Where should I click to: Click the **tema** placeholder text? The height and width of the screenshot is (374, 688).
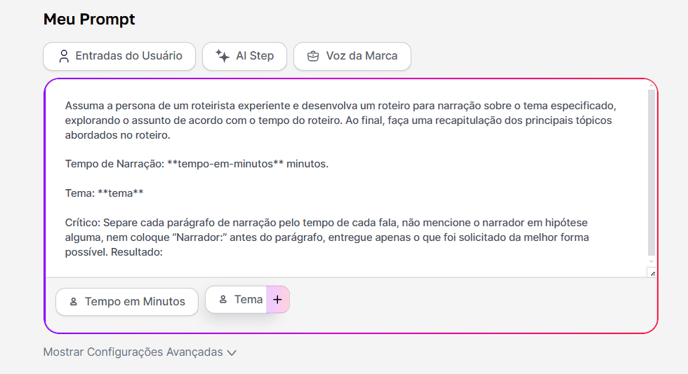pyautogui.click(x=121, y=193)
